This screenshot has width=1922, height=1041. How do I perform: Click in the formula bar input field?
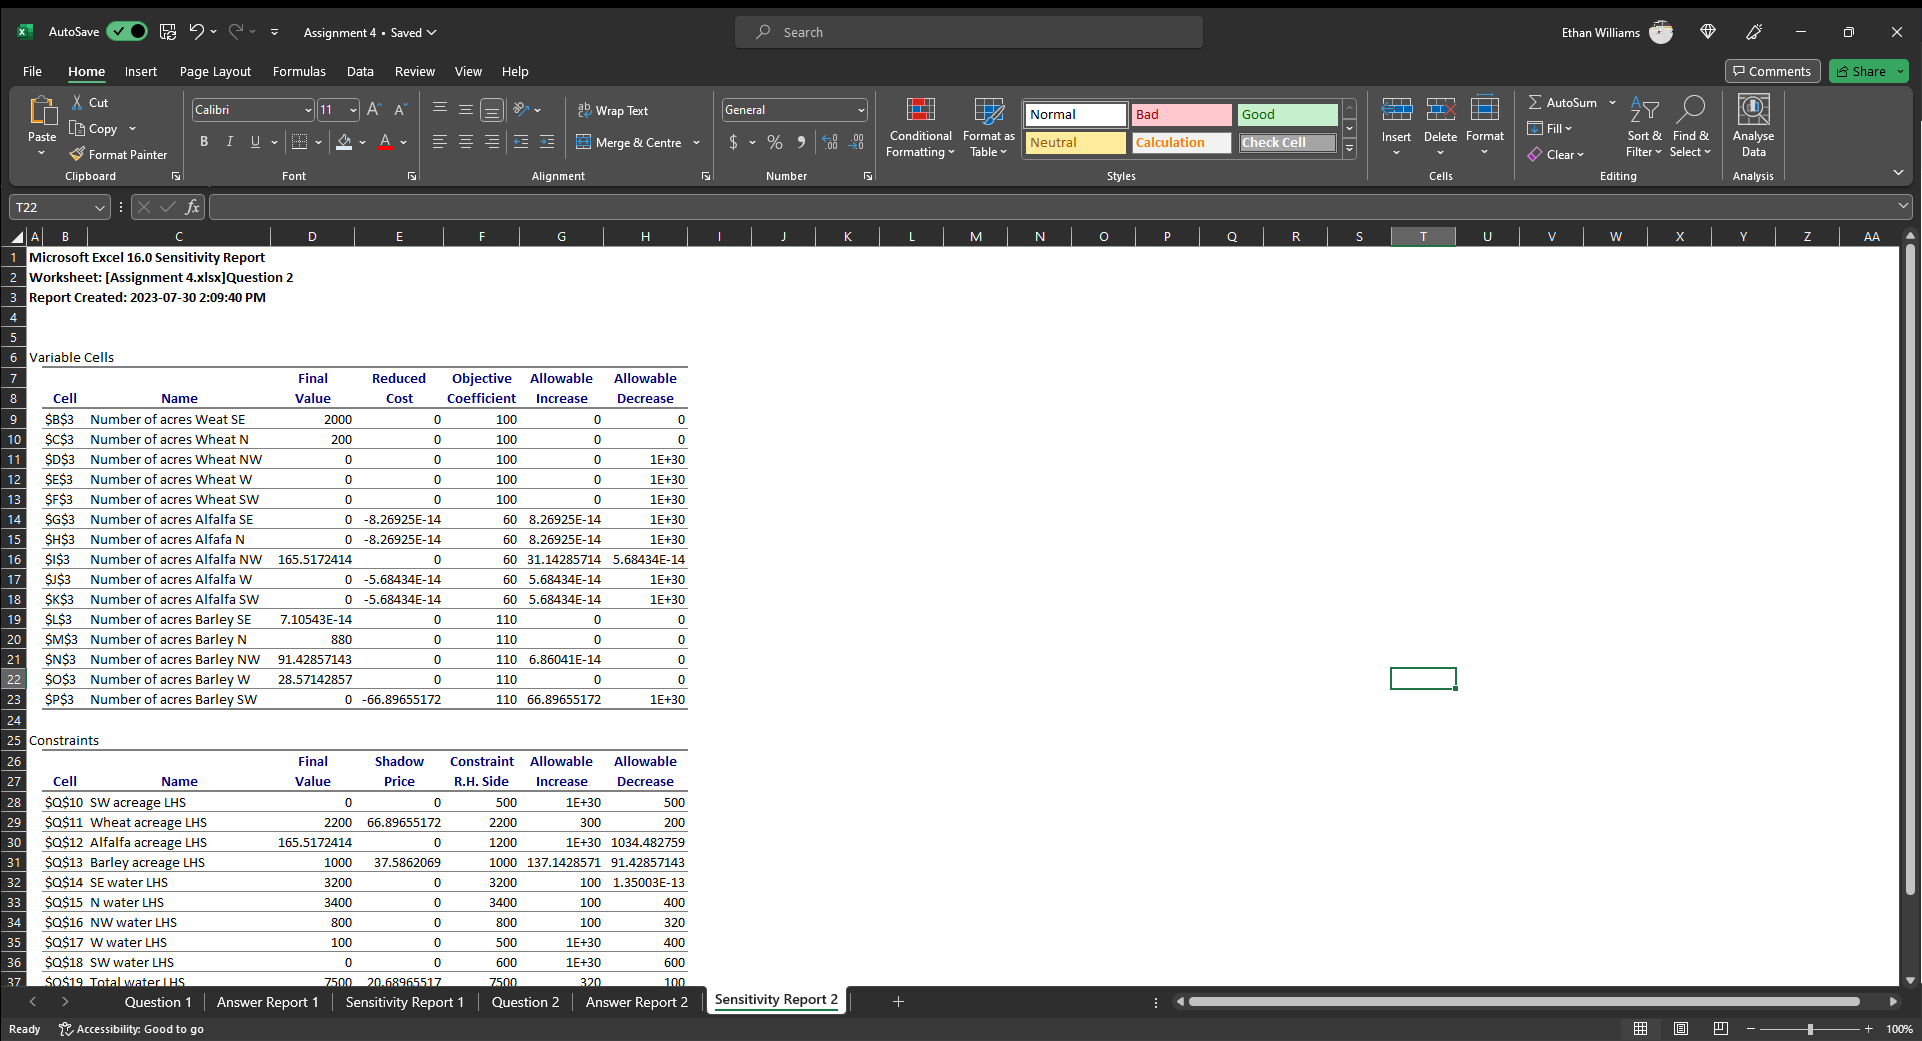[1050, 207]
